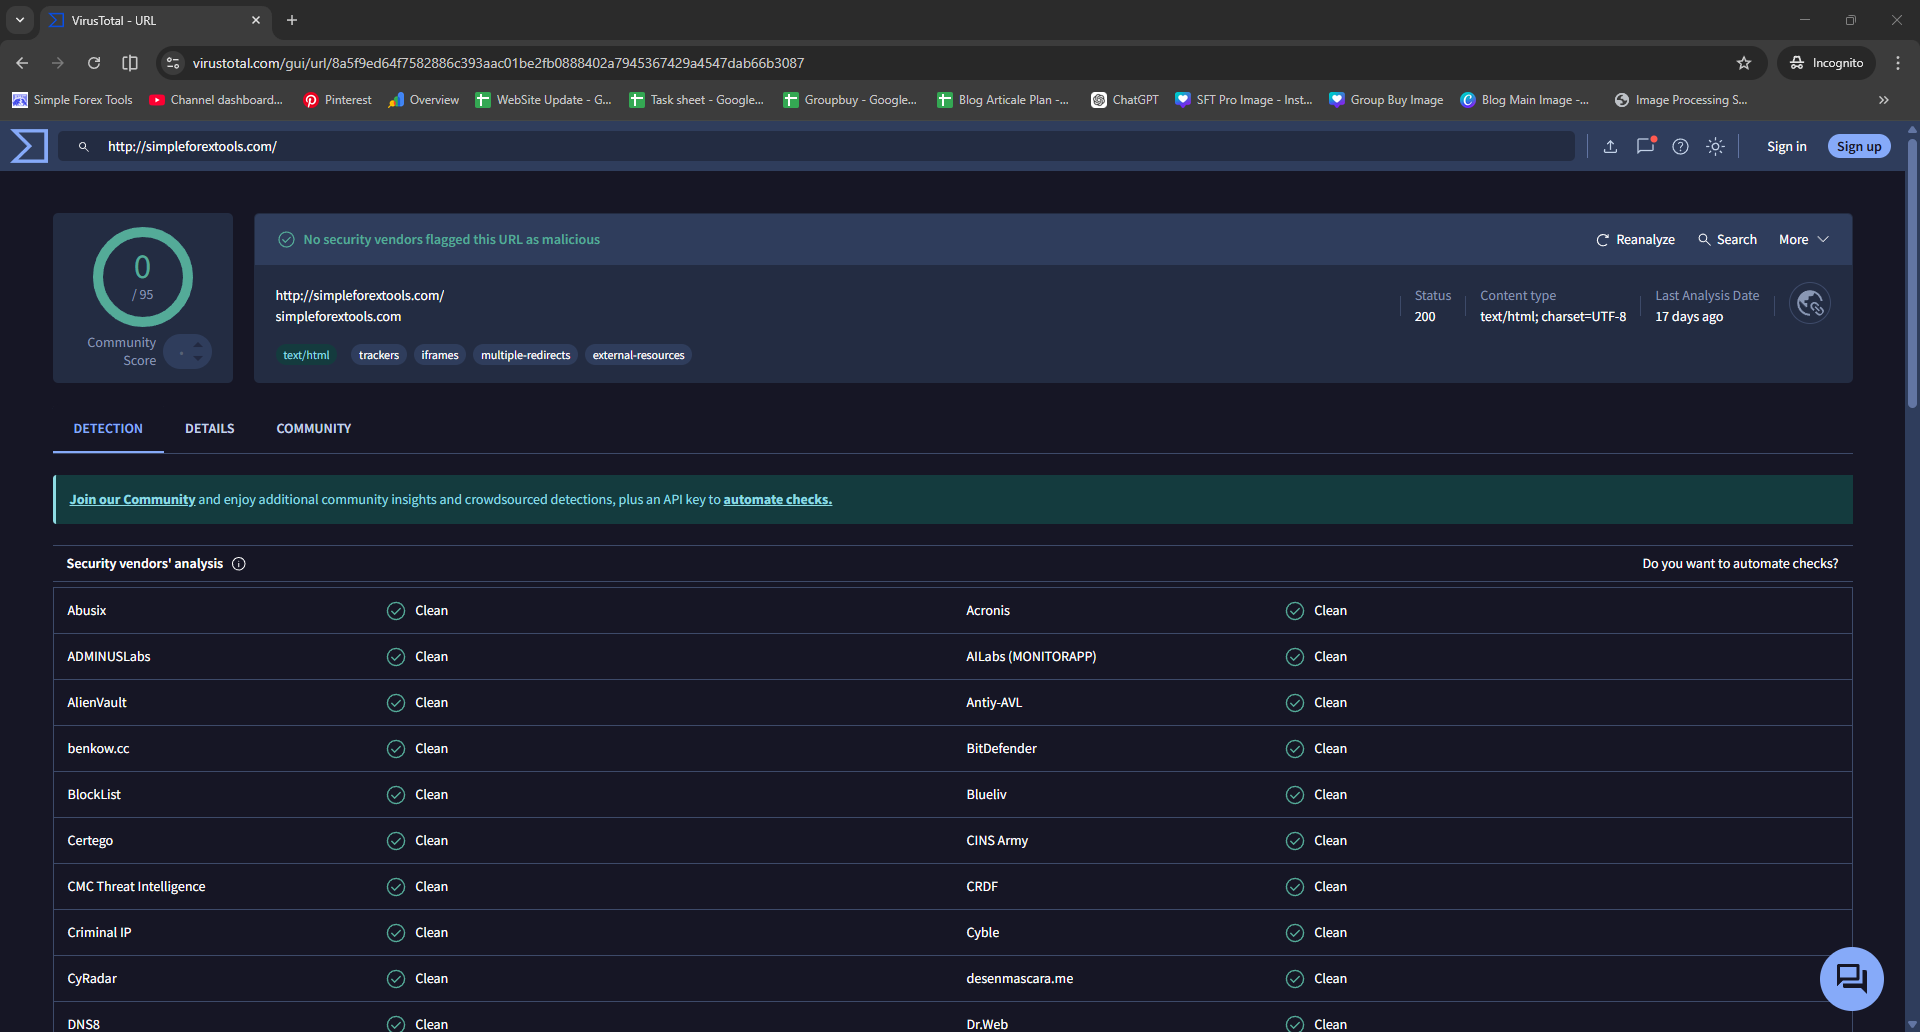Screen dimensions: 1920x1032
Task: Expand hidden bookmarks overflow chevron
Action: tap(1884, 100)
